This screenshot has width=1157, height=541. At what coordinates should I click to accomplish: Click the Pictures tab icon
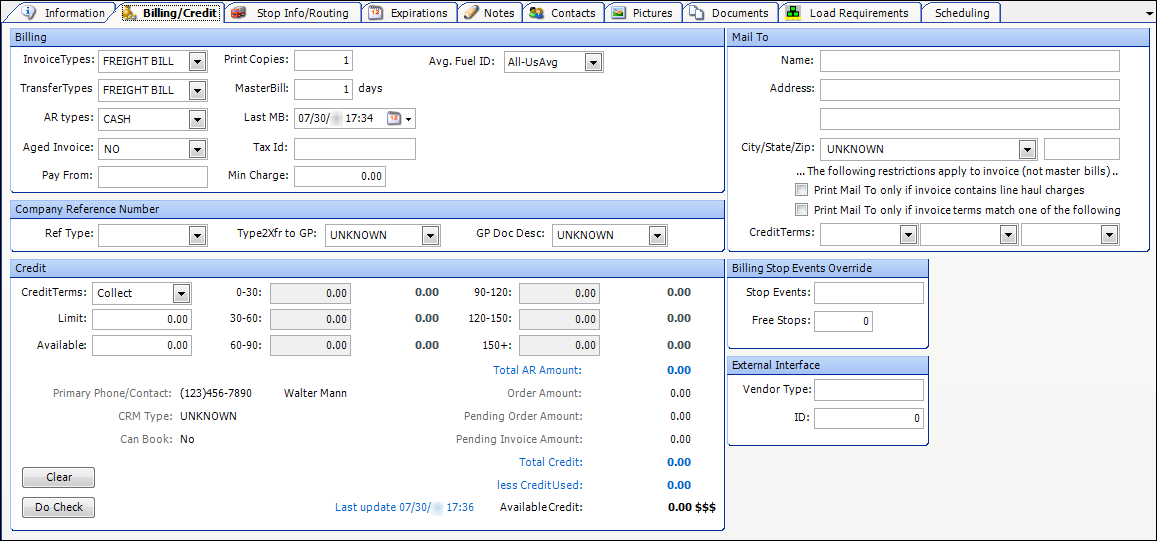click(x=619, y=13)
